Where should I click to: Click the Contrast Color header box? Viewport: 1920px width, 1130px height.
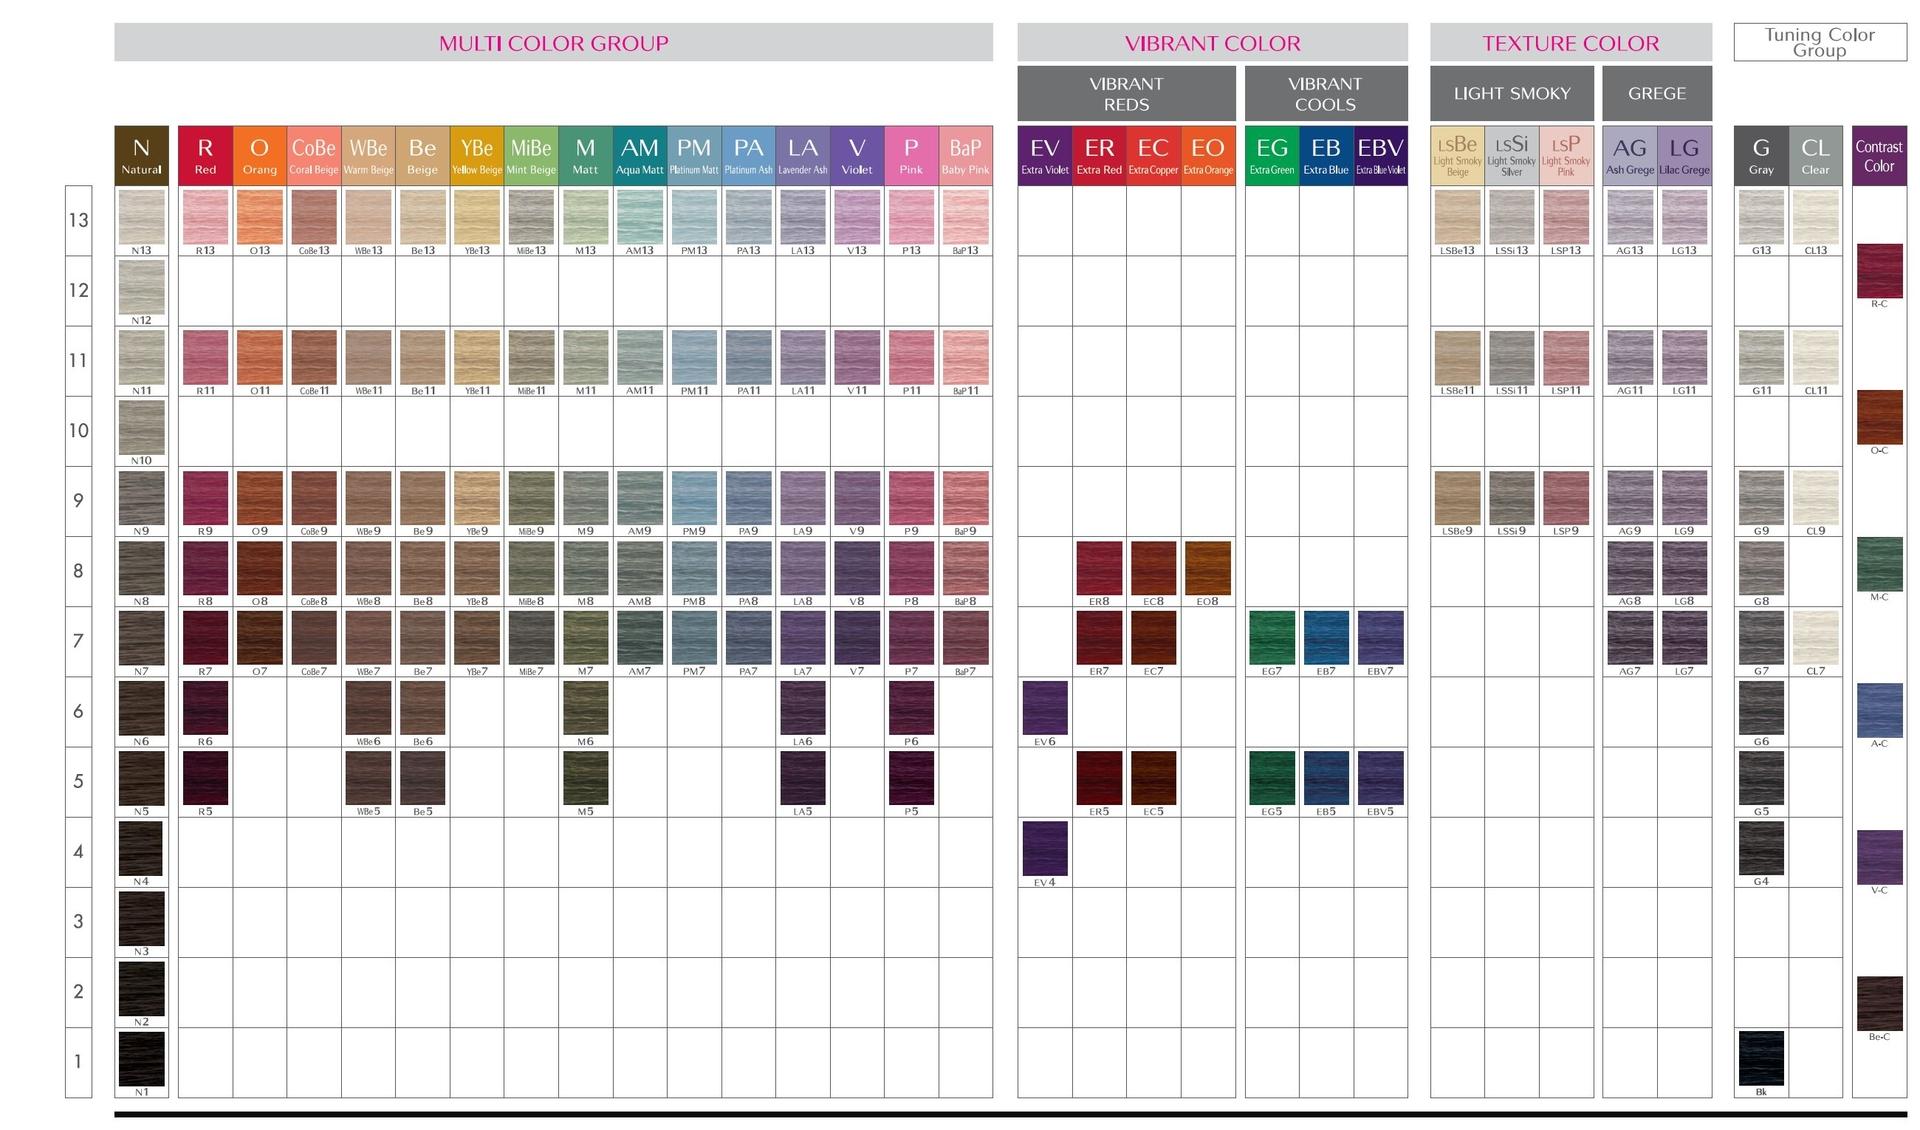(x=1879, y=155)
